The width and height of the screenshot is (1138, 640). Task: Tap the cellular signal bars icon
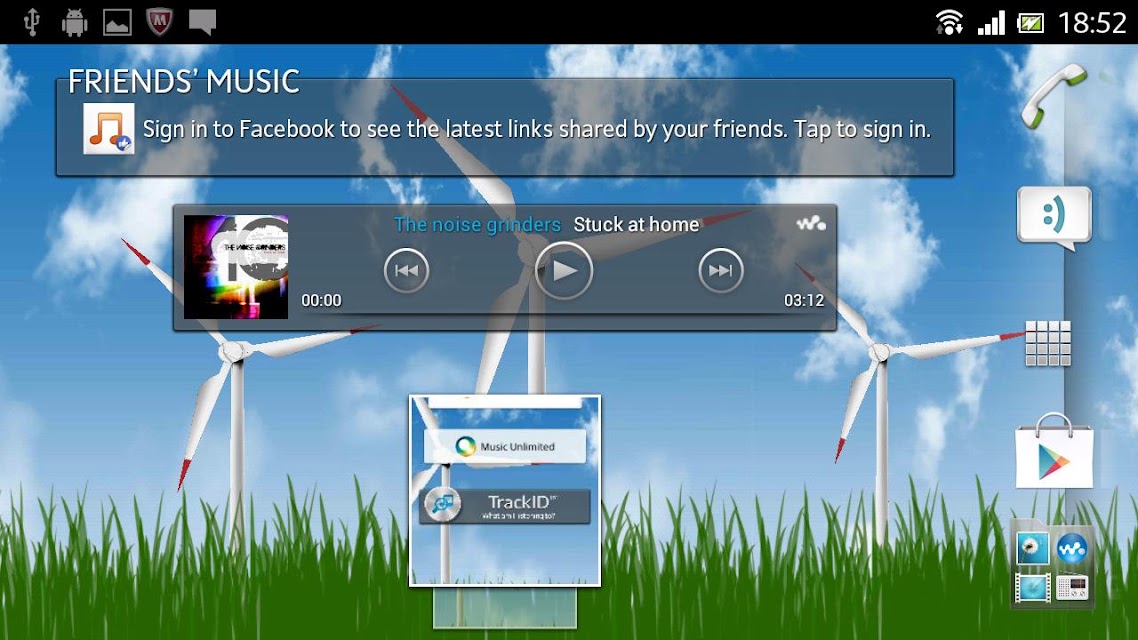(x=991, y=22)
